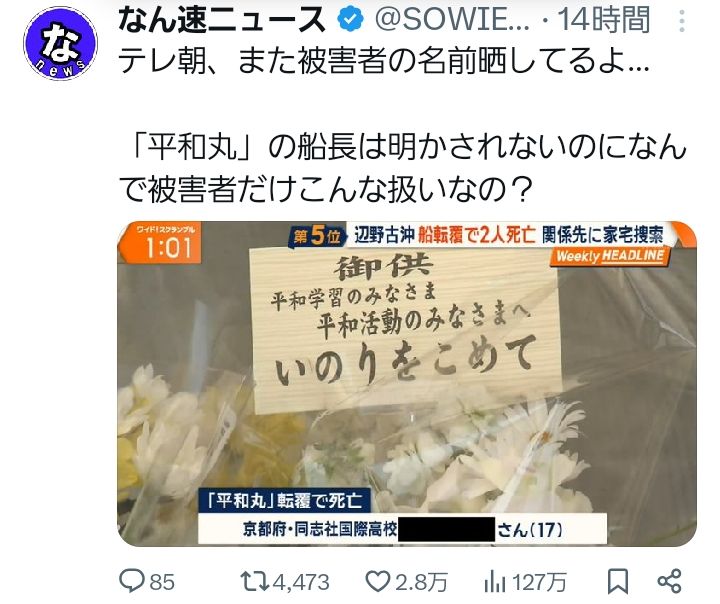Open the share icon
The height and width of the screenshot is (604, 720).
tap(669, 581)
